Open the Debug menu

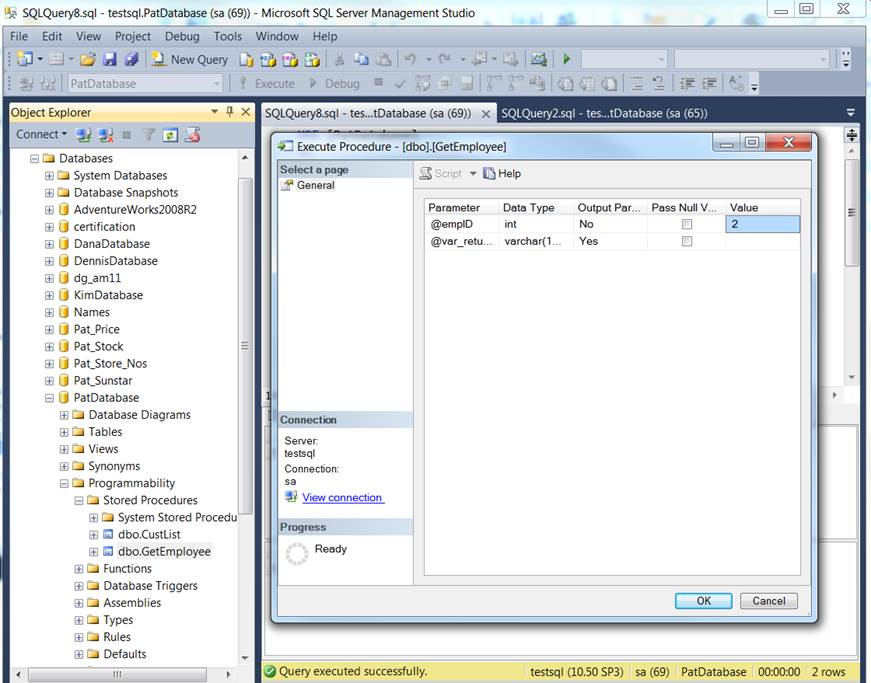[x=182, y=36]
